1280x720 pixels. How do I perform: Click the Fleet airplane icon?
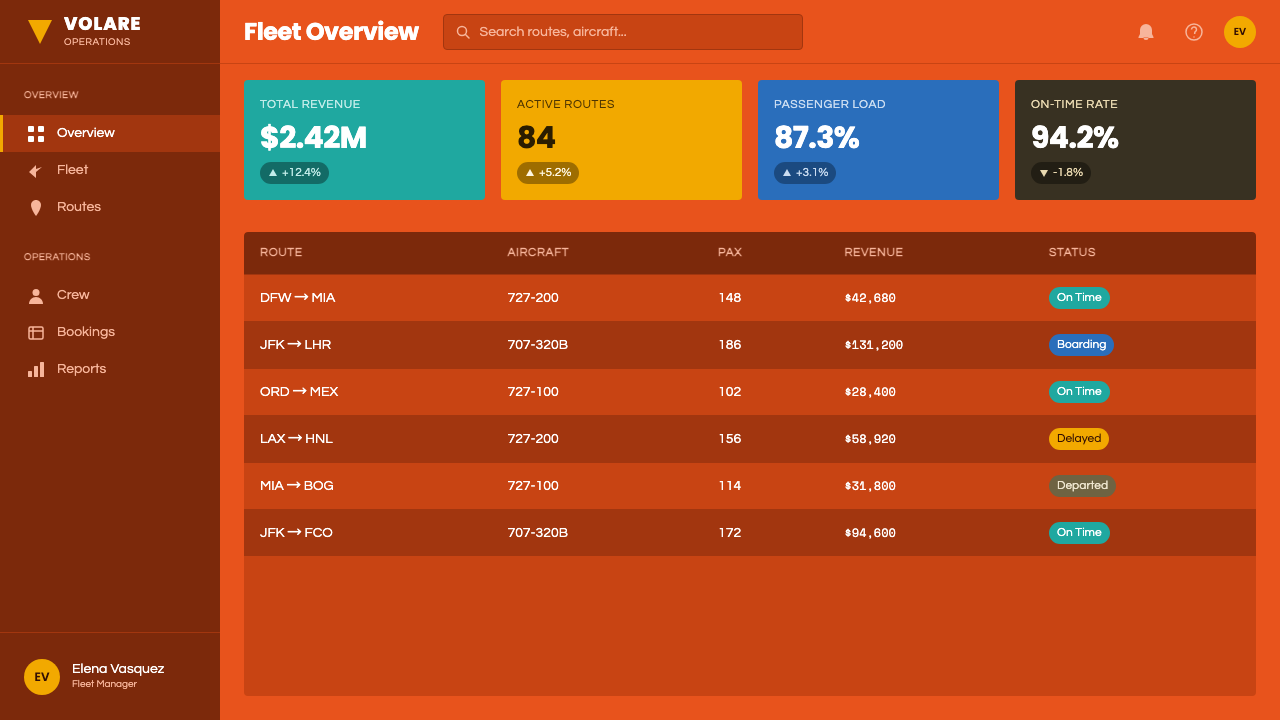point(36,171)
